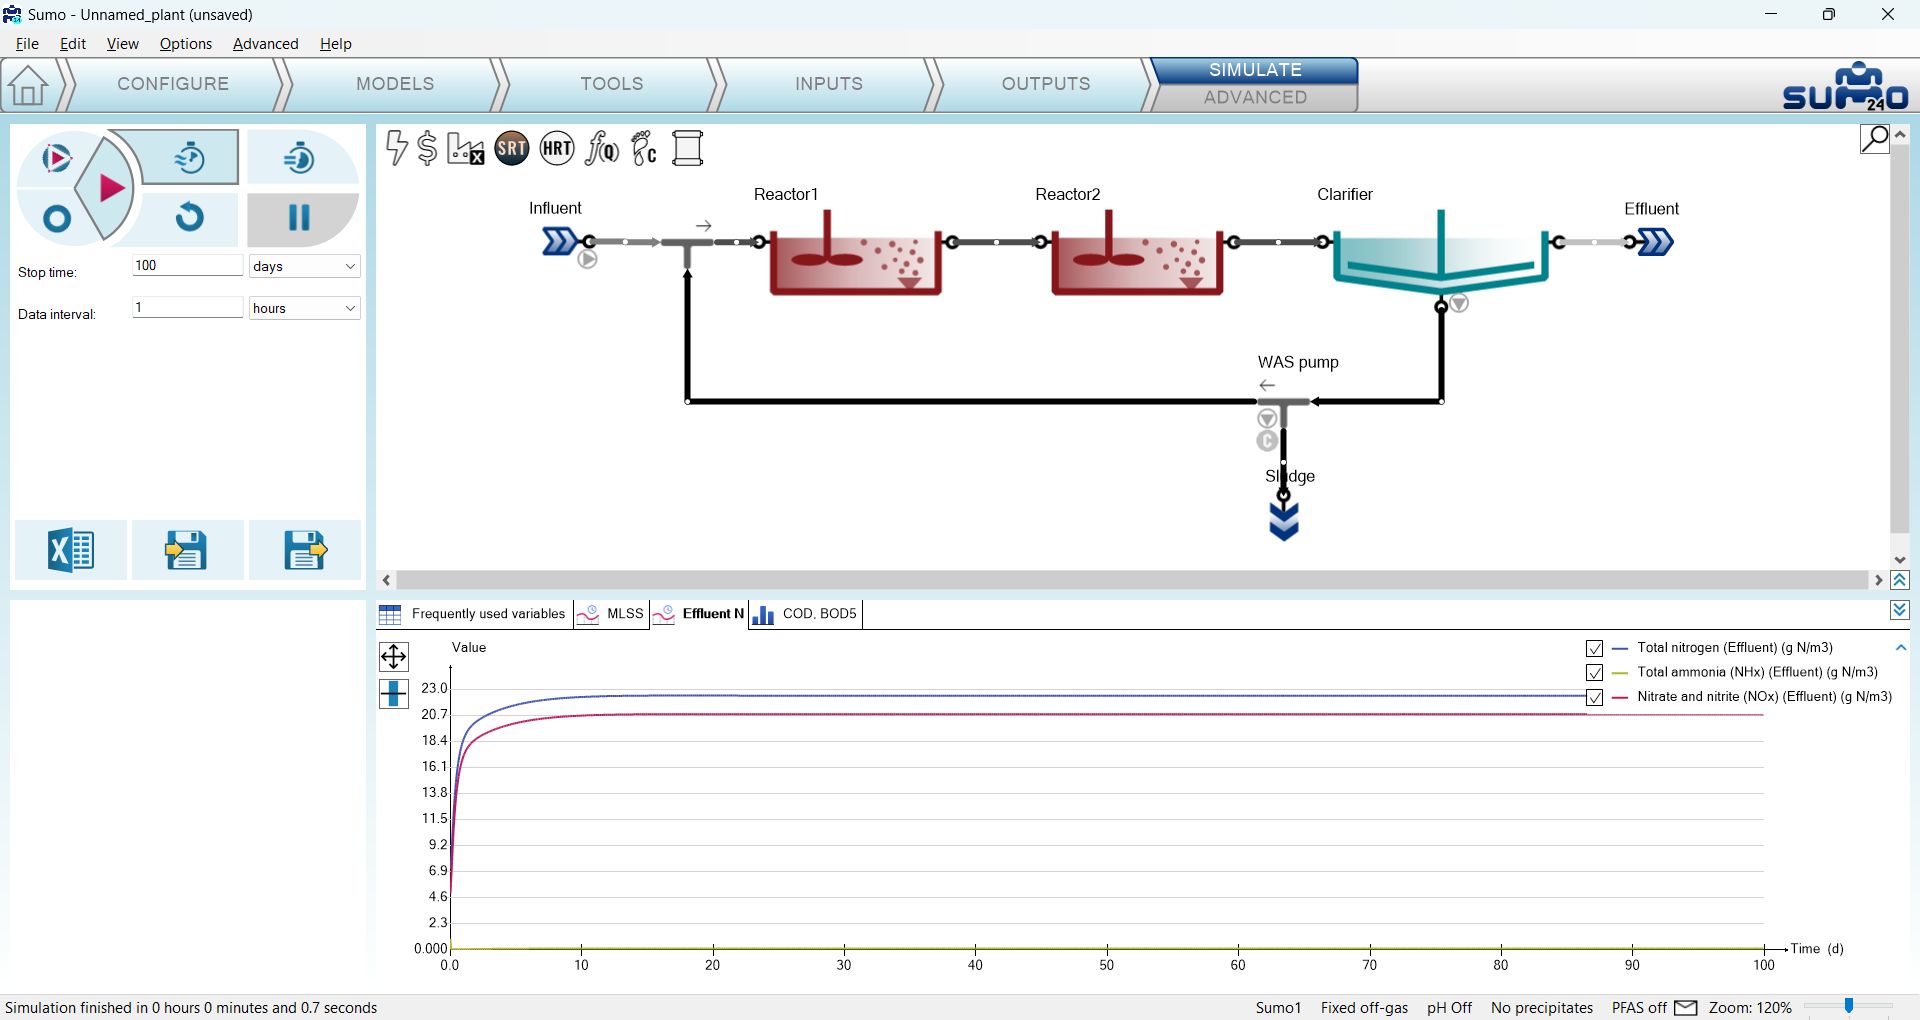The image size is (1920, 1020).
Task: Disable Nitrate and nitrite (NOx) series
Action: pyautogui.click(x=1594, y=697)
